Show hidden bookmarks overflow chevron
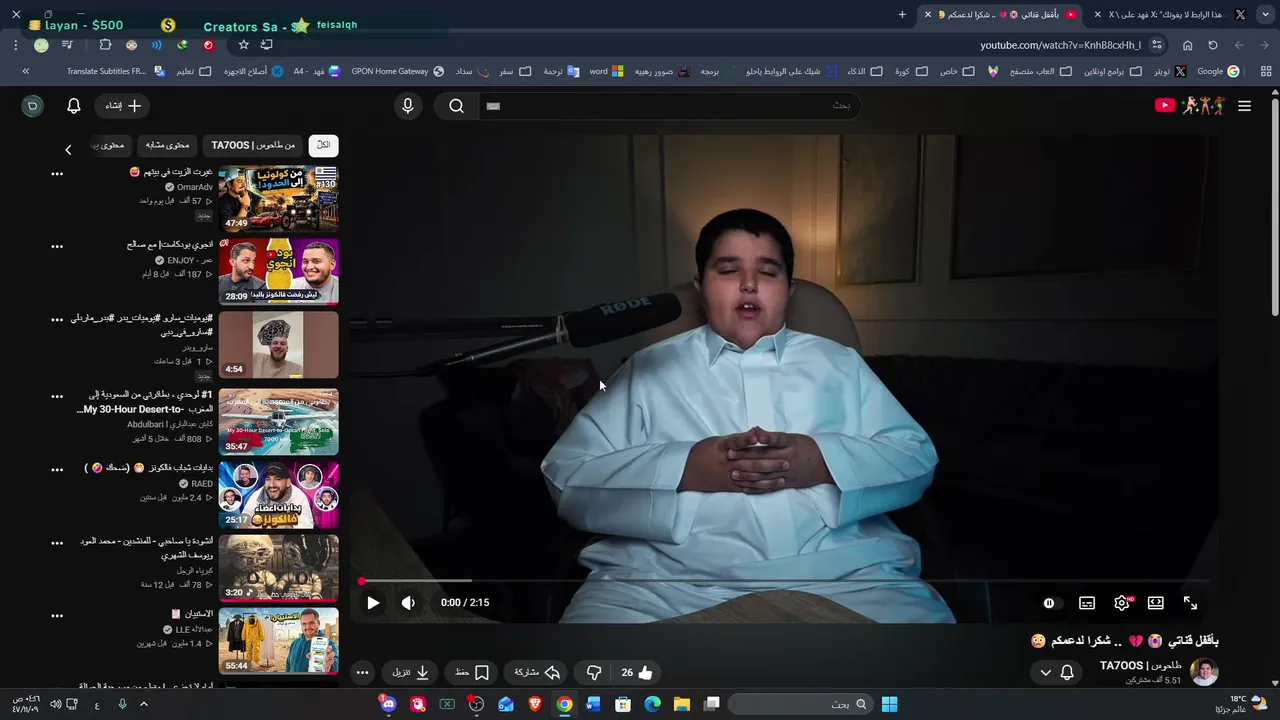The image size is (1280, 720). click(x=25, y=71)
